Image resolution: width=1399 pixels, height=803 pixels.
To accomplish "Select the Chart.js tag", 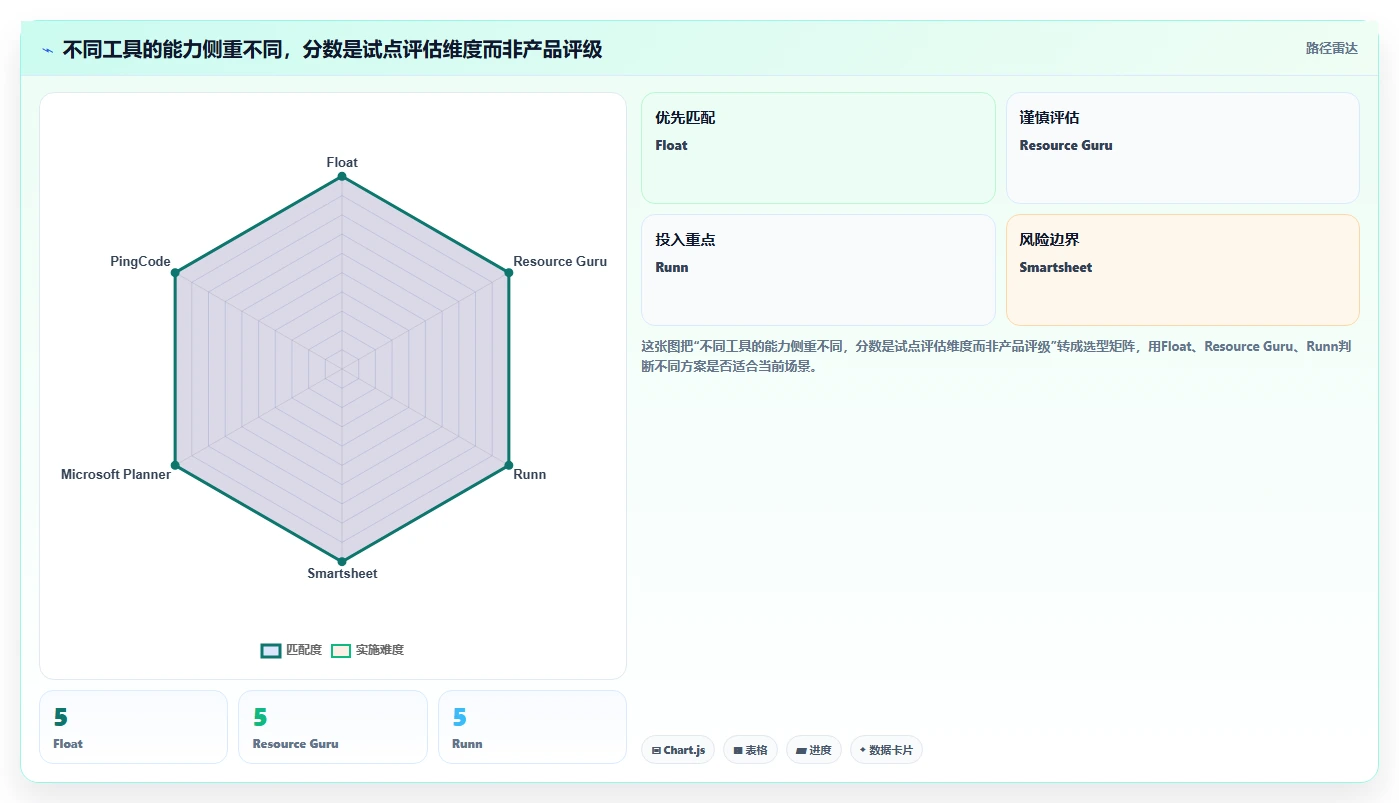I will (678, 750).
